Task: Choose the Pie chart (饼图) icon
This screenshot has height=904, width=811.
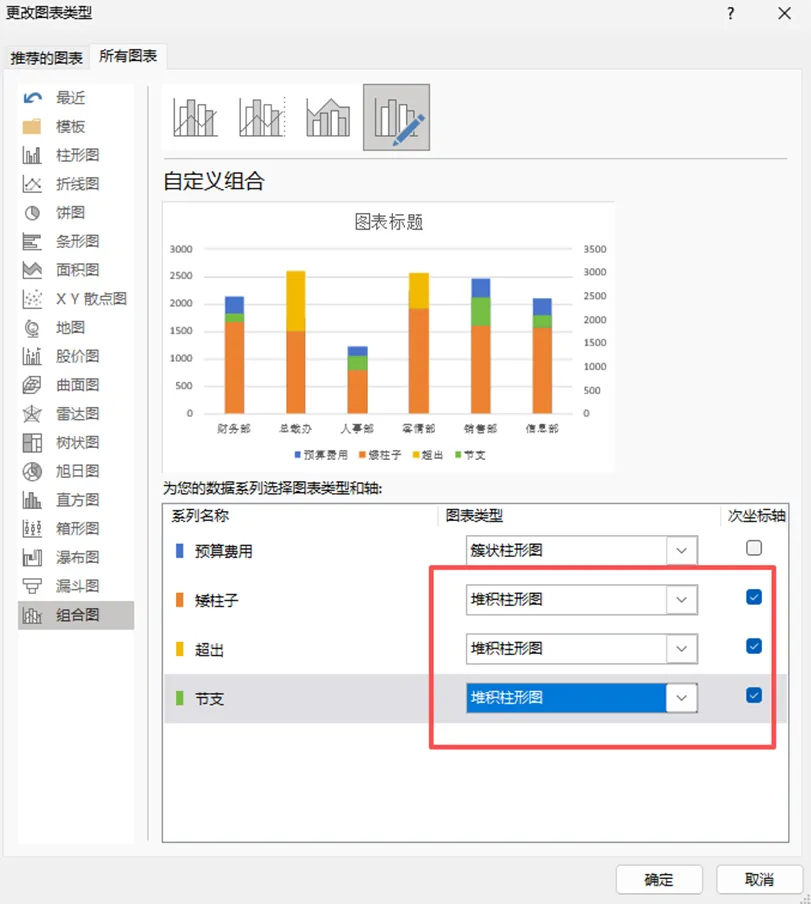Action: pos(32,213)
